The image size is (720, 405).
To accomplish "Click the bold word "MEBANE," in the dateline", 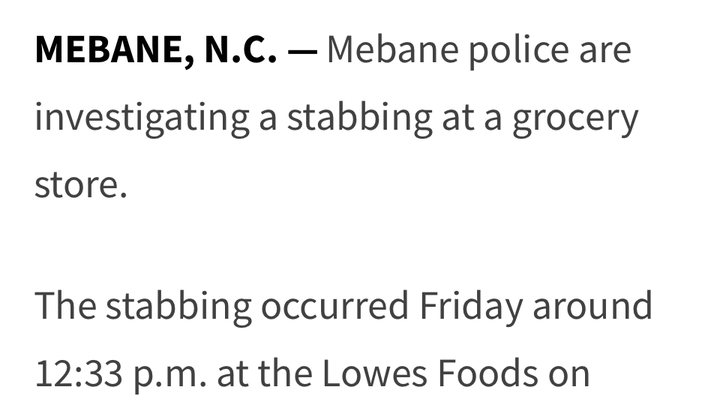I will point(115,50).
